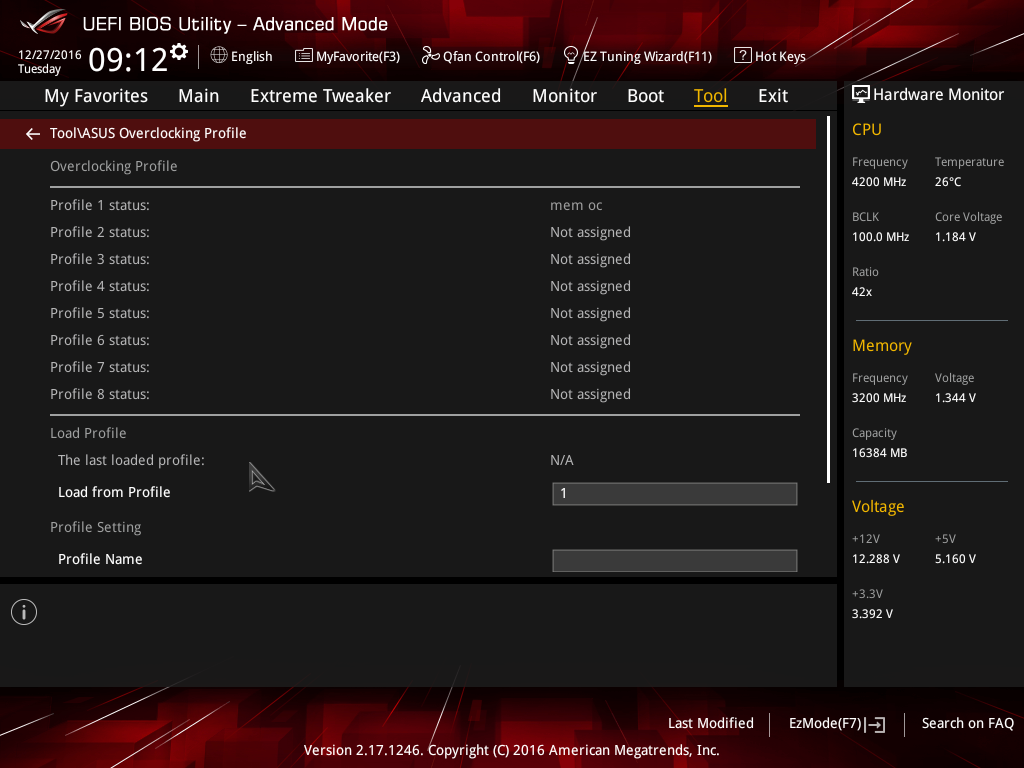
Task: Click the Hot Keys question mark icon
Action: pos(743,56)
